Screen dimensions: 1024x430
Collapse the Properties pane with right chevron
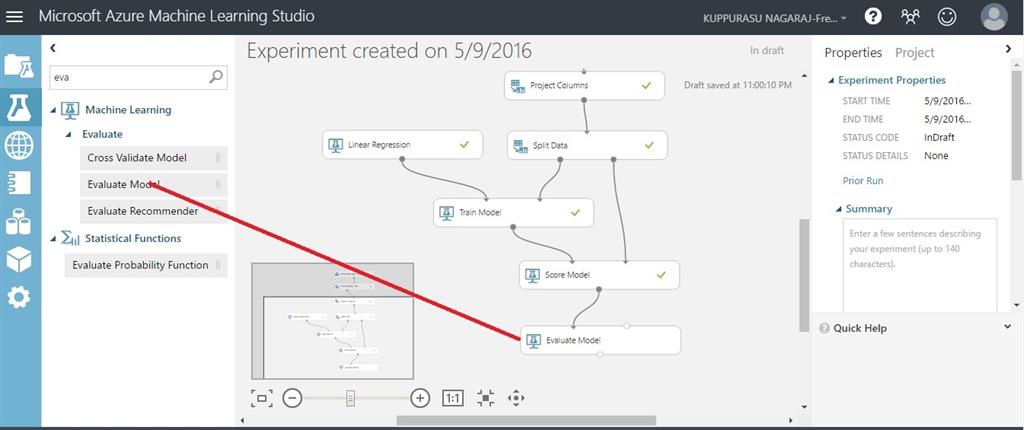click(x=1008, y=48)
